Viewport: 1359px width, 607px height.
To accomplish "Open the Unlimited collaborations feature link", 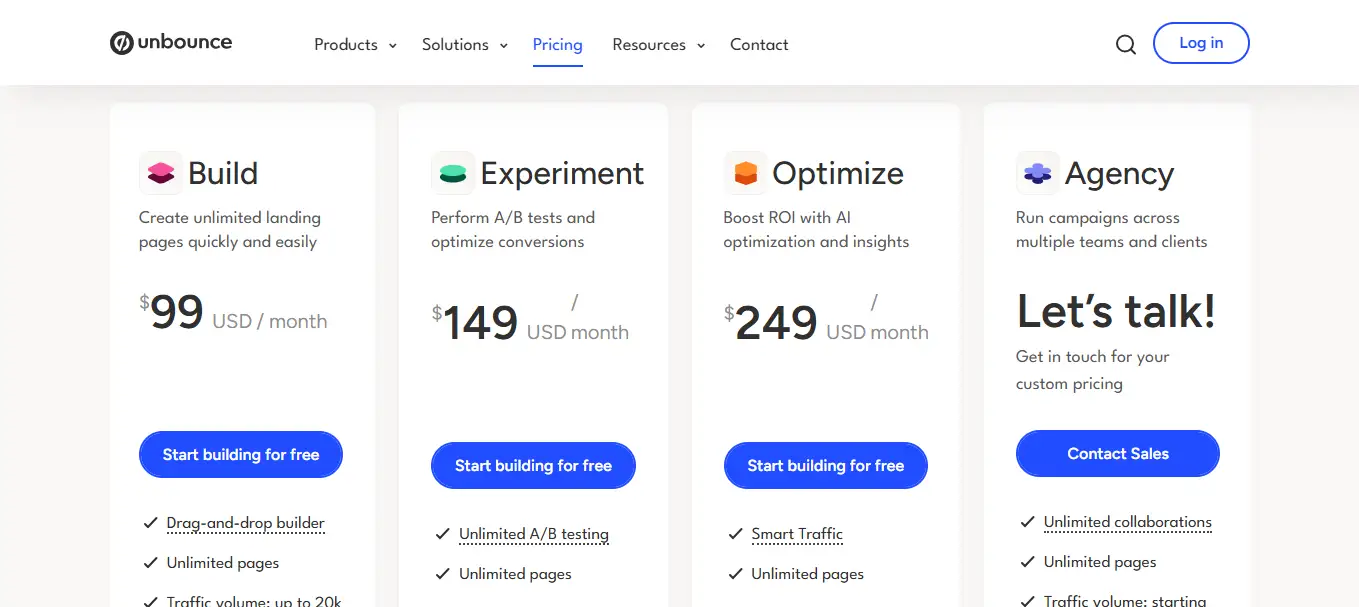I will [1127, 522].
